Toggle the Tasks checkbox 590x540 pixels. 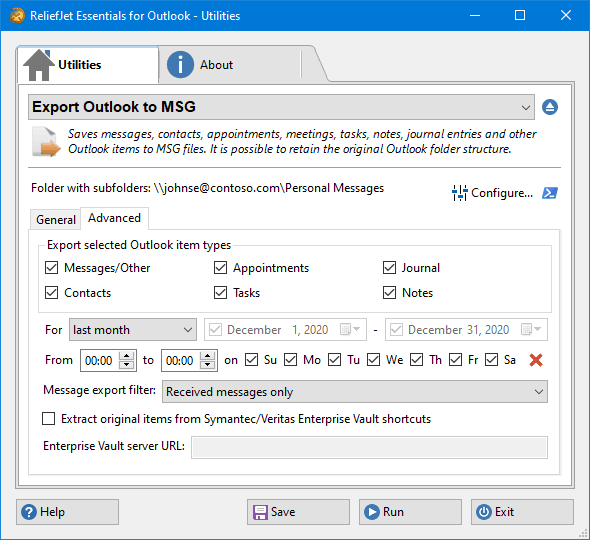pos(220,293)
